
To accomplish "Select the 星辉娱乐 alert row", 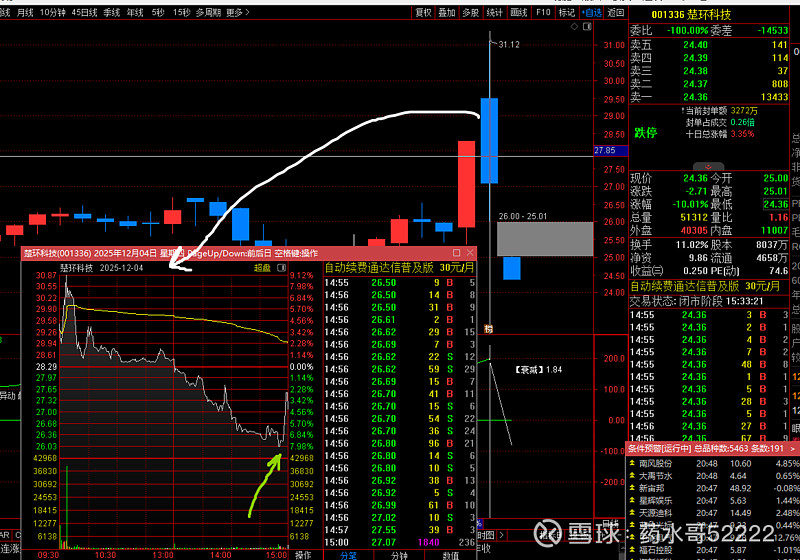I will [x=713, y=500].
